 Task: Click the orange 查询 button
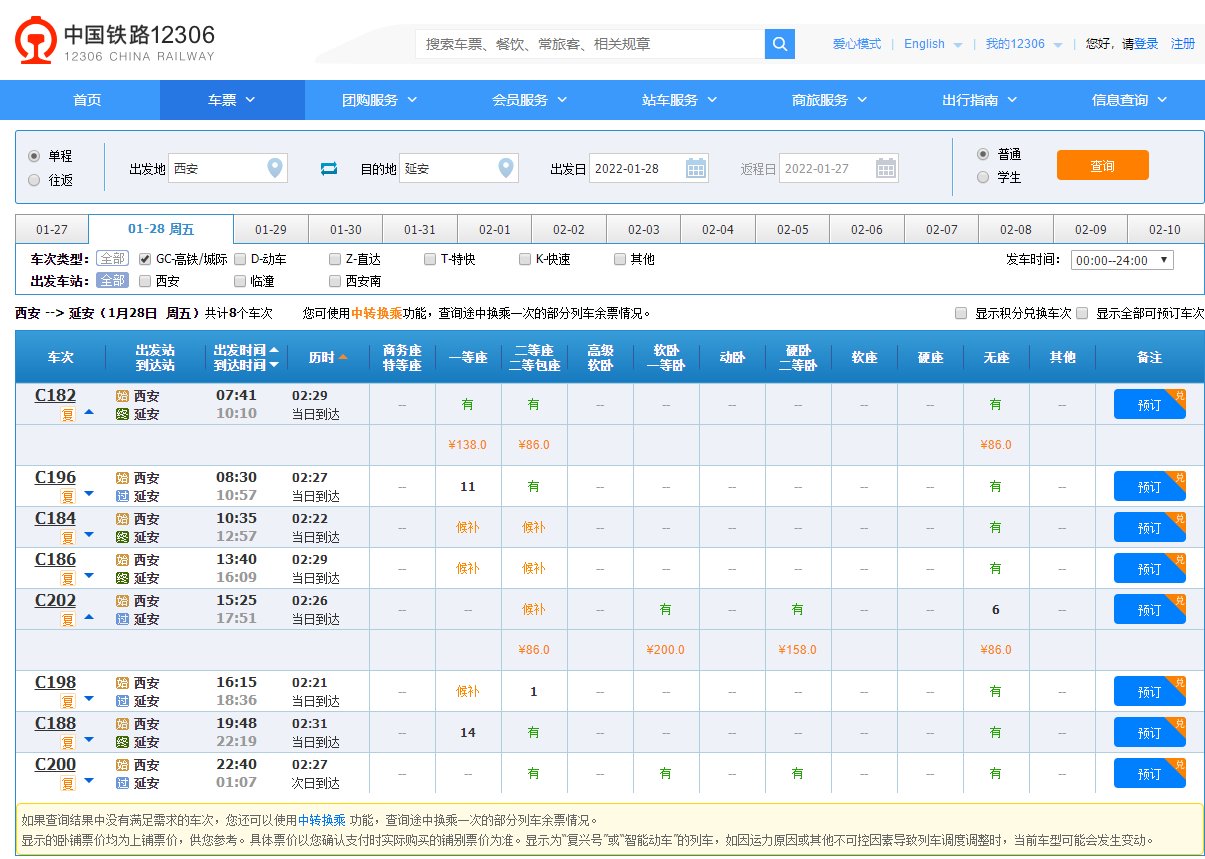[x=1102, y=166]
